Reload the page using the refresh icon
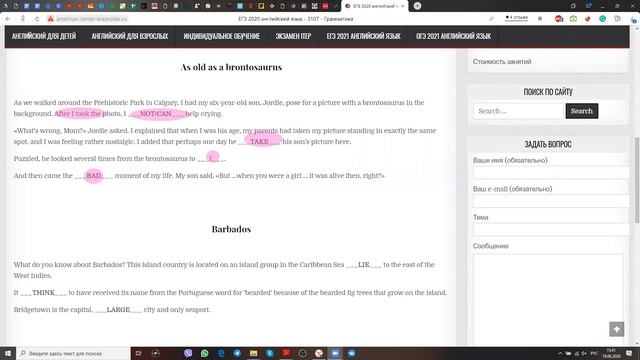 tap(37, 19)
